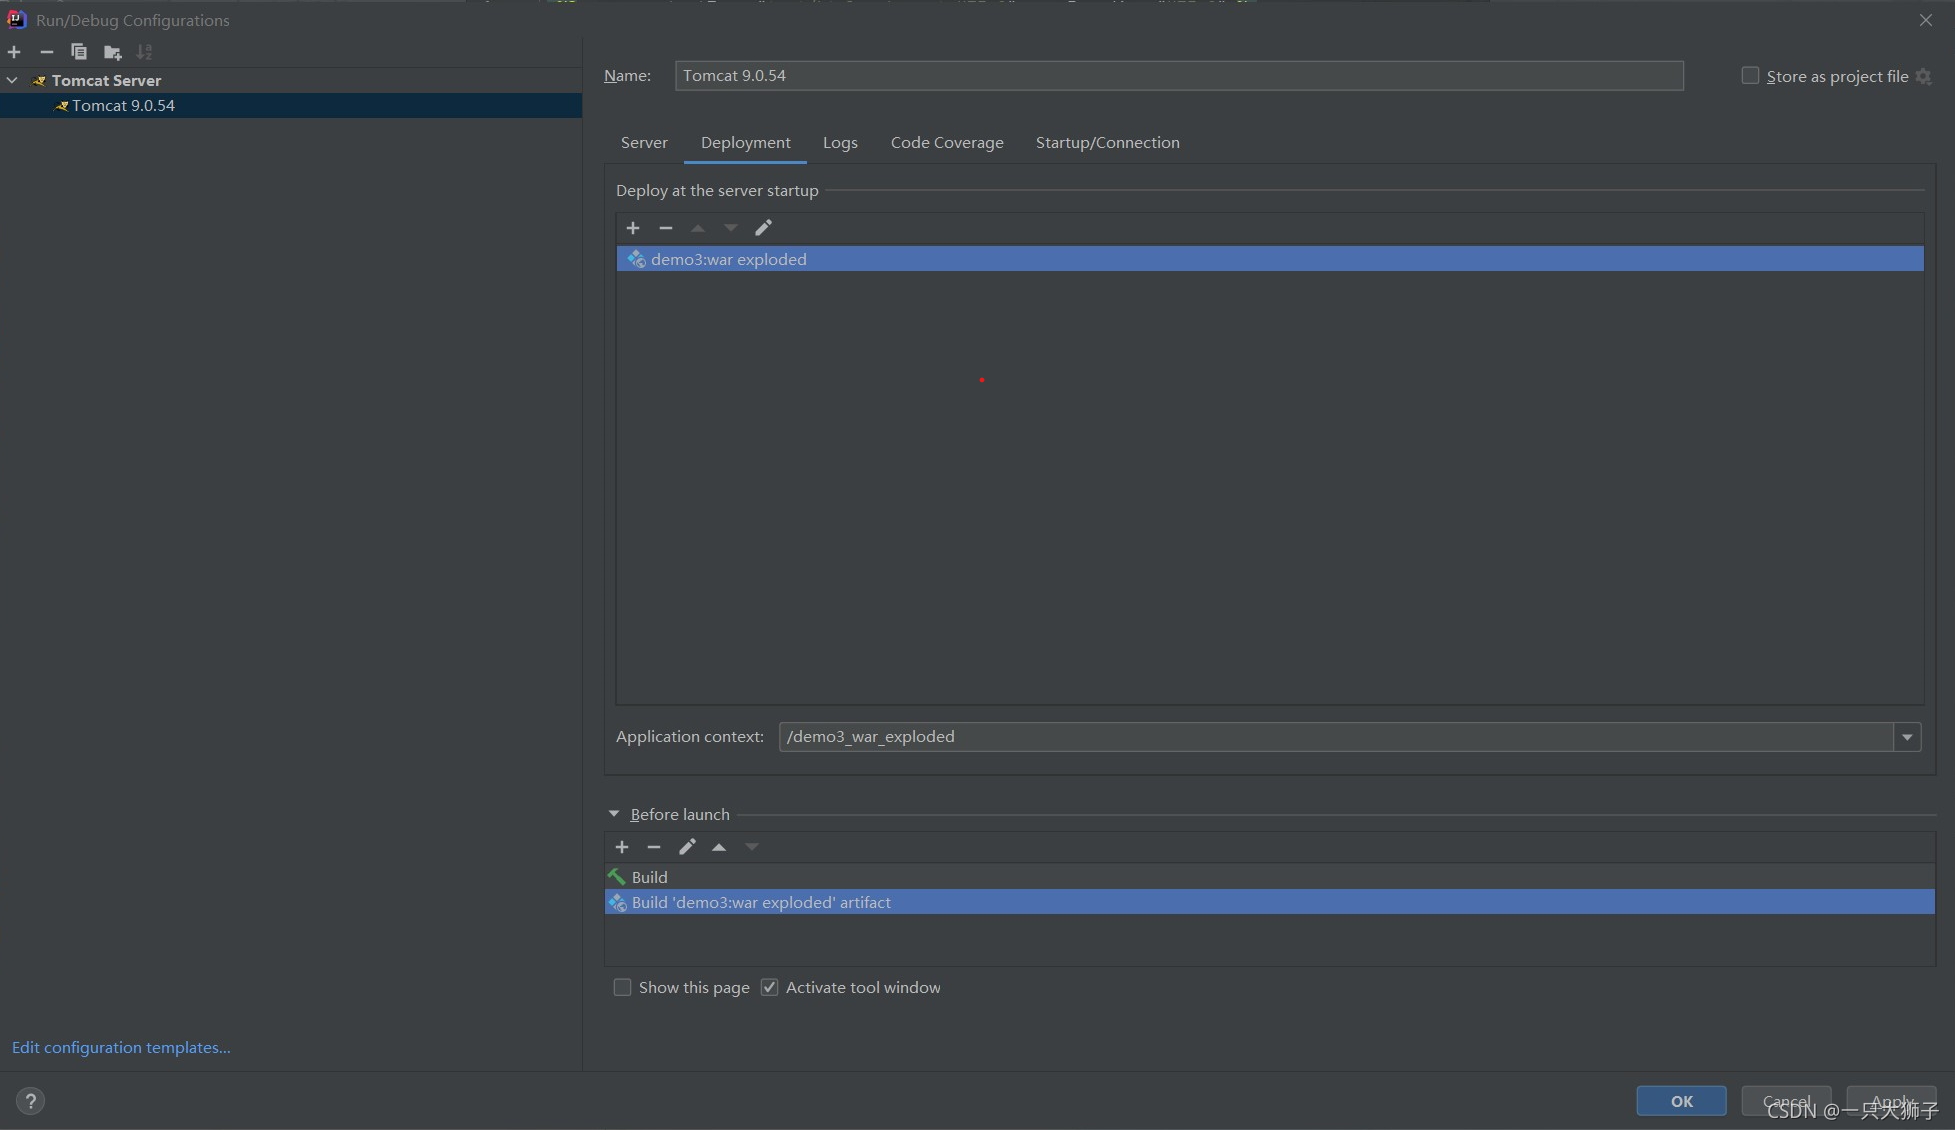
Task: Copy the selected configuration
Action: pyautogui.click(x=79, y=52)
